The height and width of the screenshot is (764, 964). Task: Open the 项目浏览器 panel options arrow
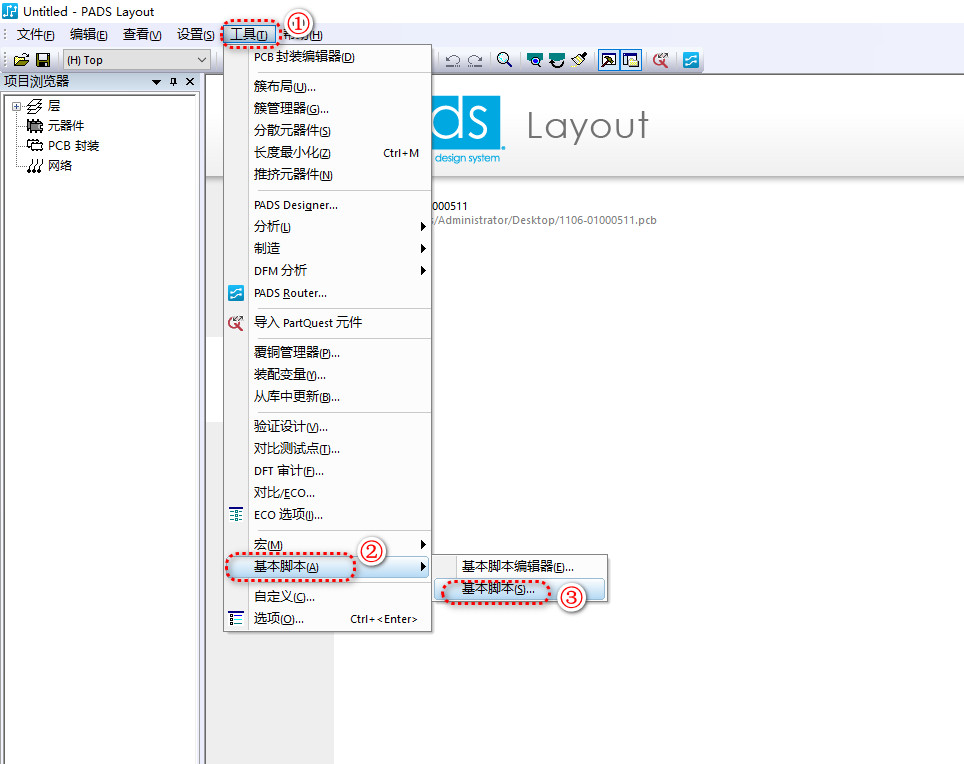(x=156, y=82)
